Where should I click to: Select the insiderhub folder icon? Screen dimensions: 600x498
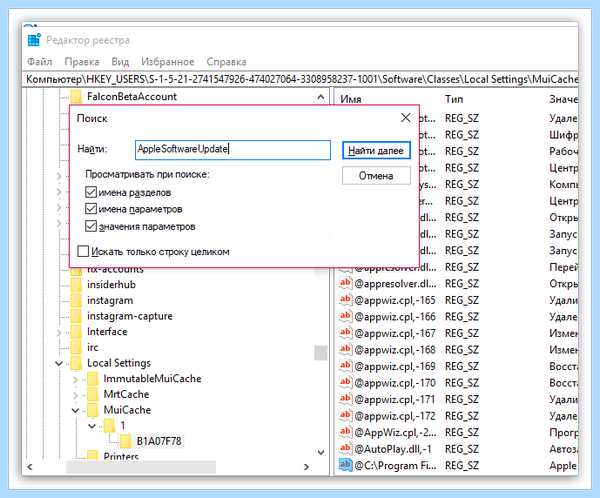point(76,285)
